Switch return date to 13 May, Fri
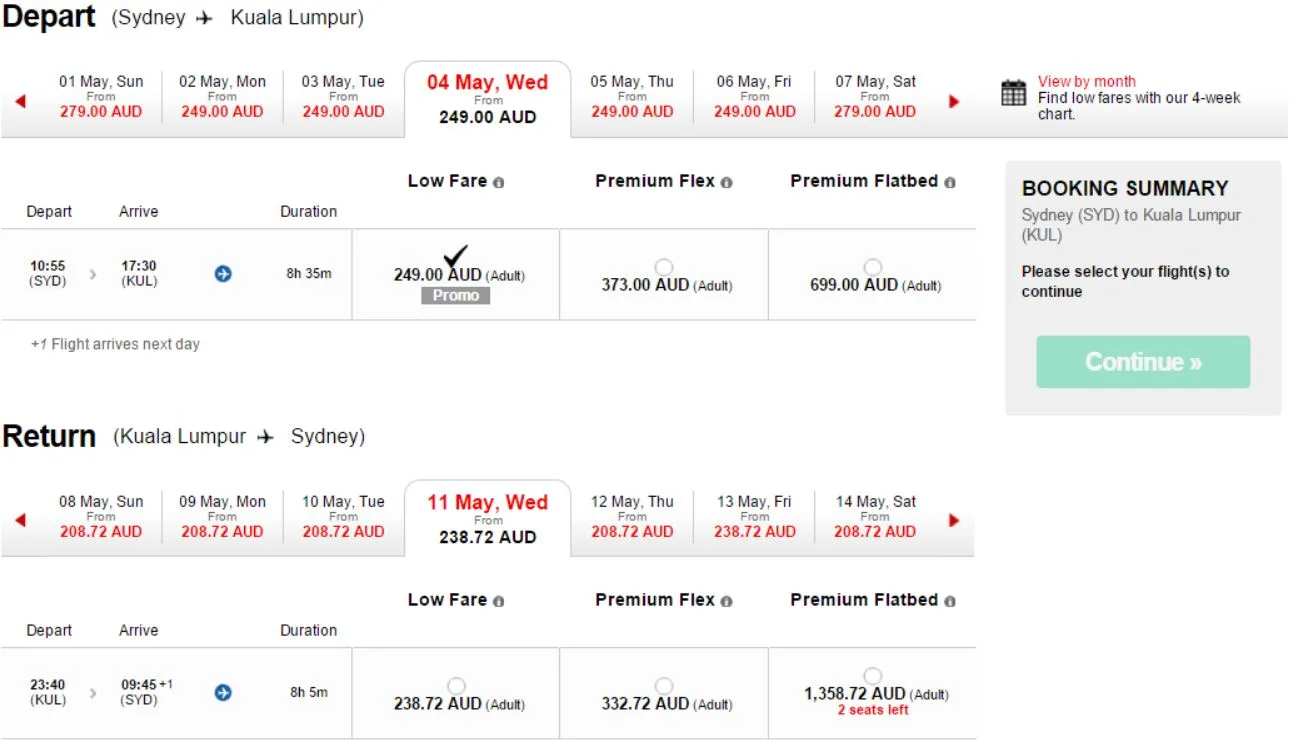This screenshot has width=1291, height=740. [x=754, y=517]
